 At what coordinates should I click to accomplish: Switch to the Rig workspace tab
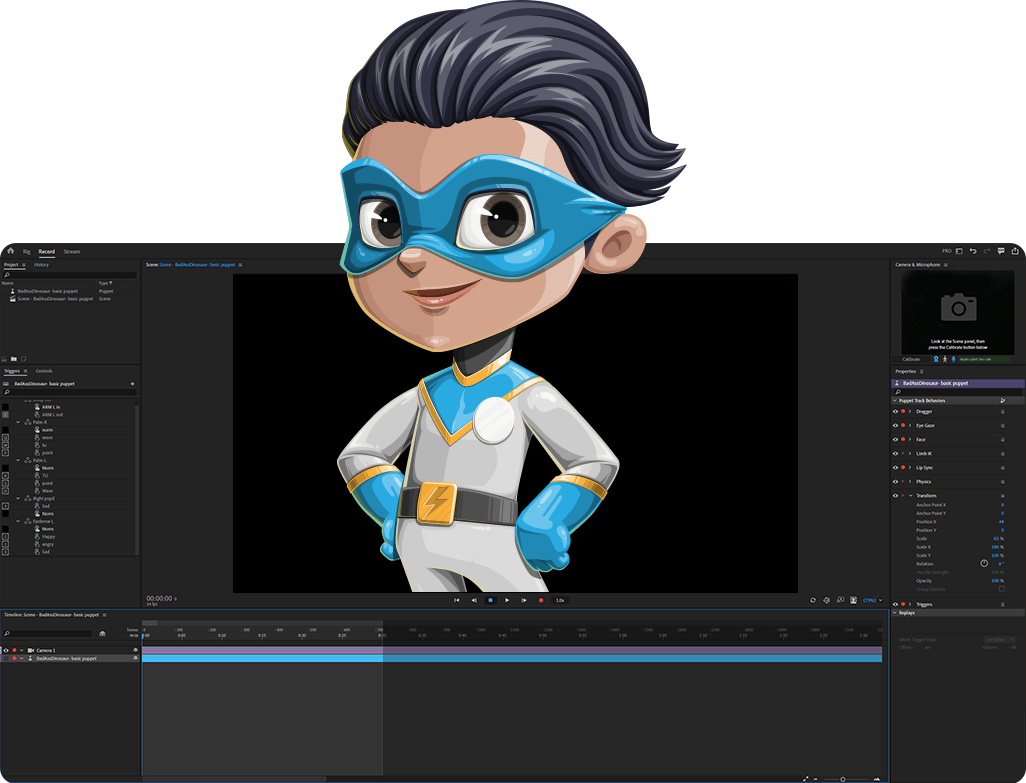tap(27, 251)
